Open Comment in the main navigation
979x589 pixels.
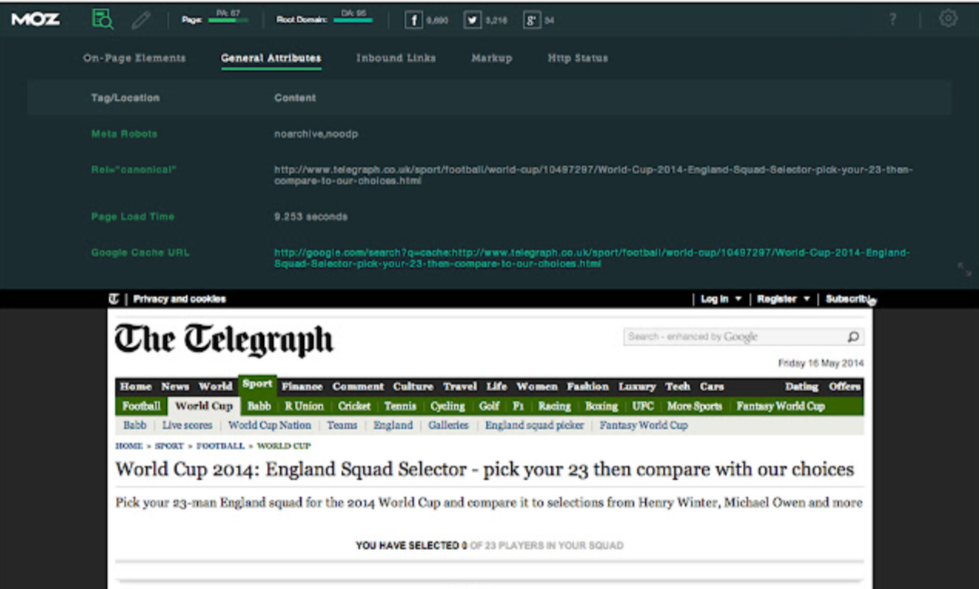[x=358, y=386]
